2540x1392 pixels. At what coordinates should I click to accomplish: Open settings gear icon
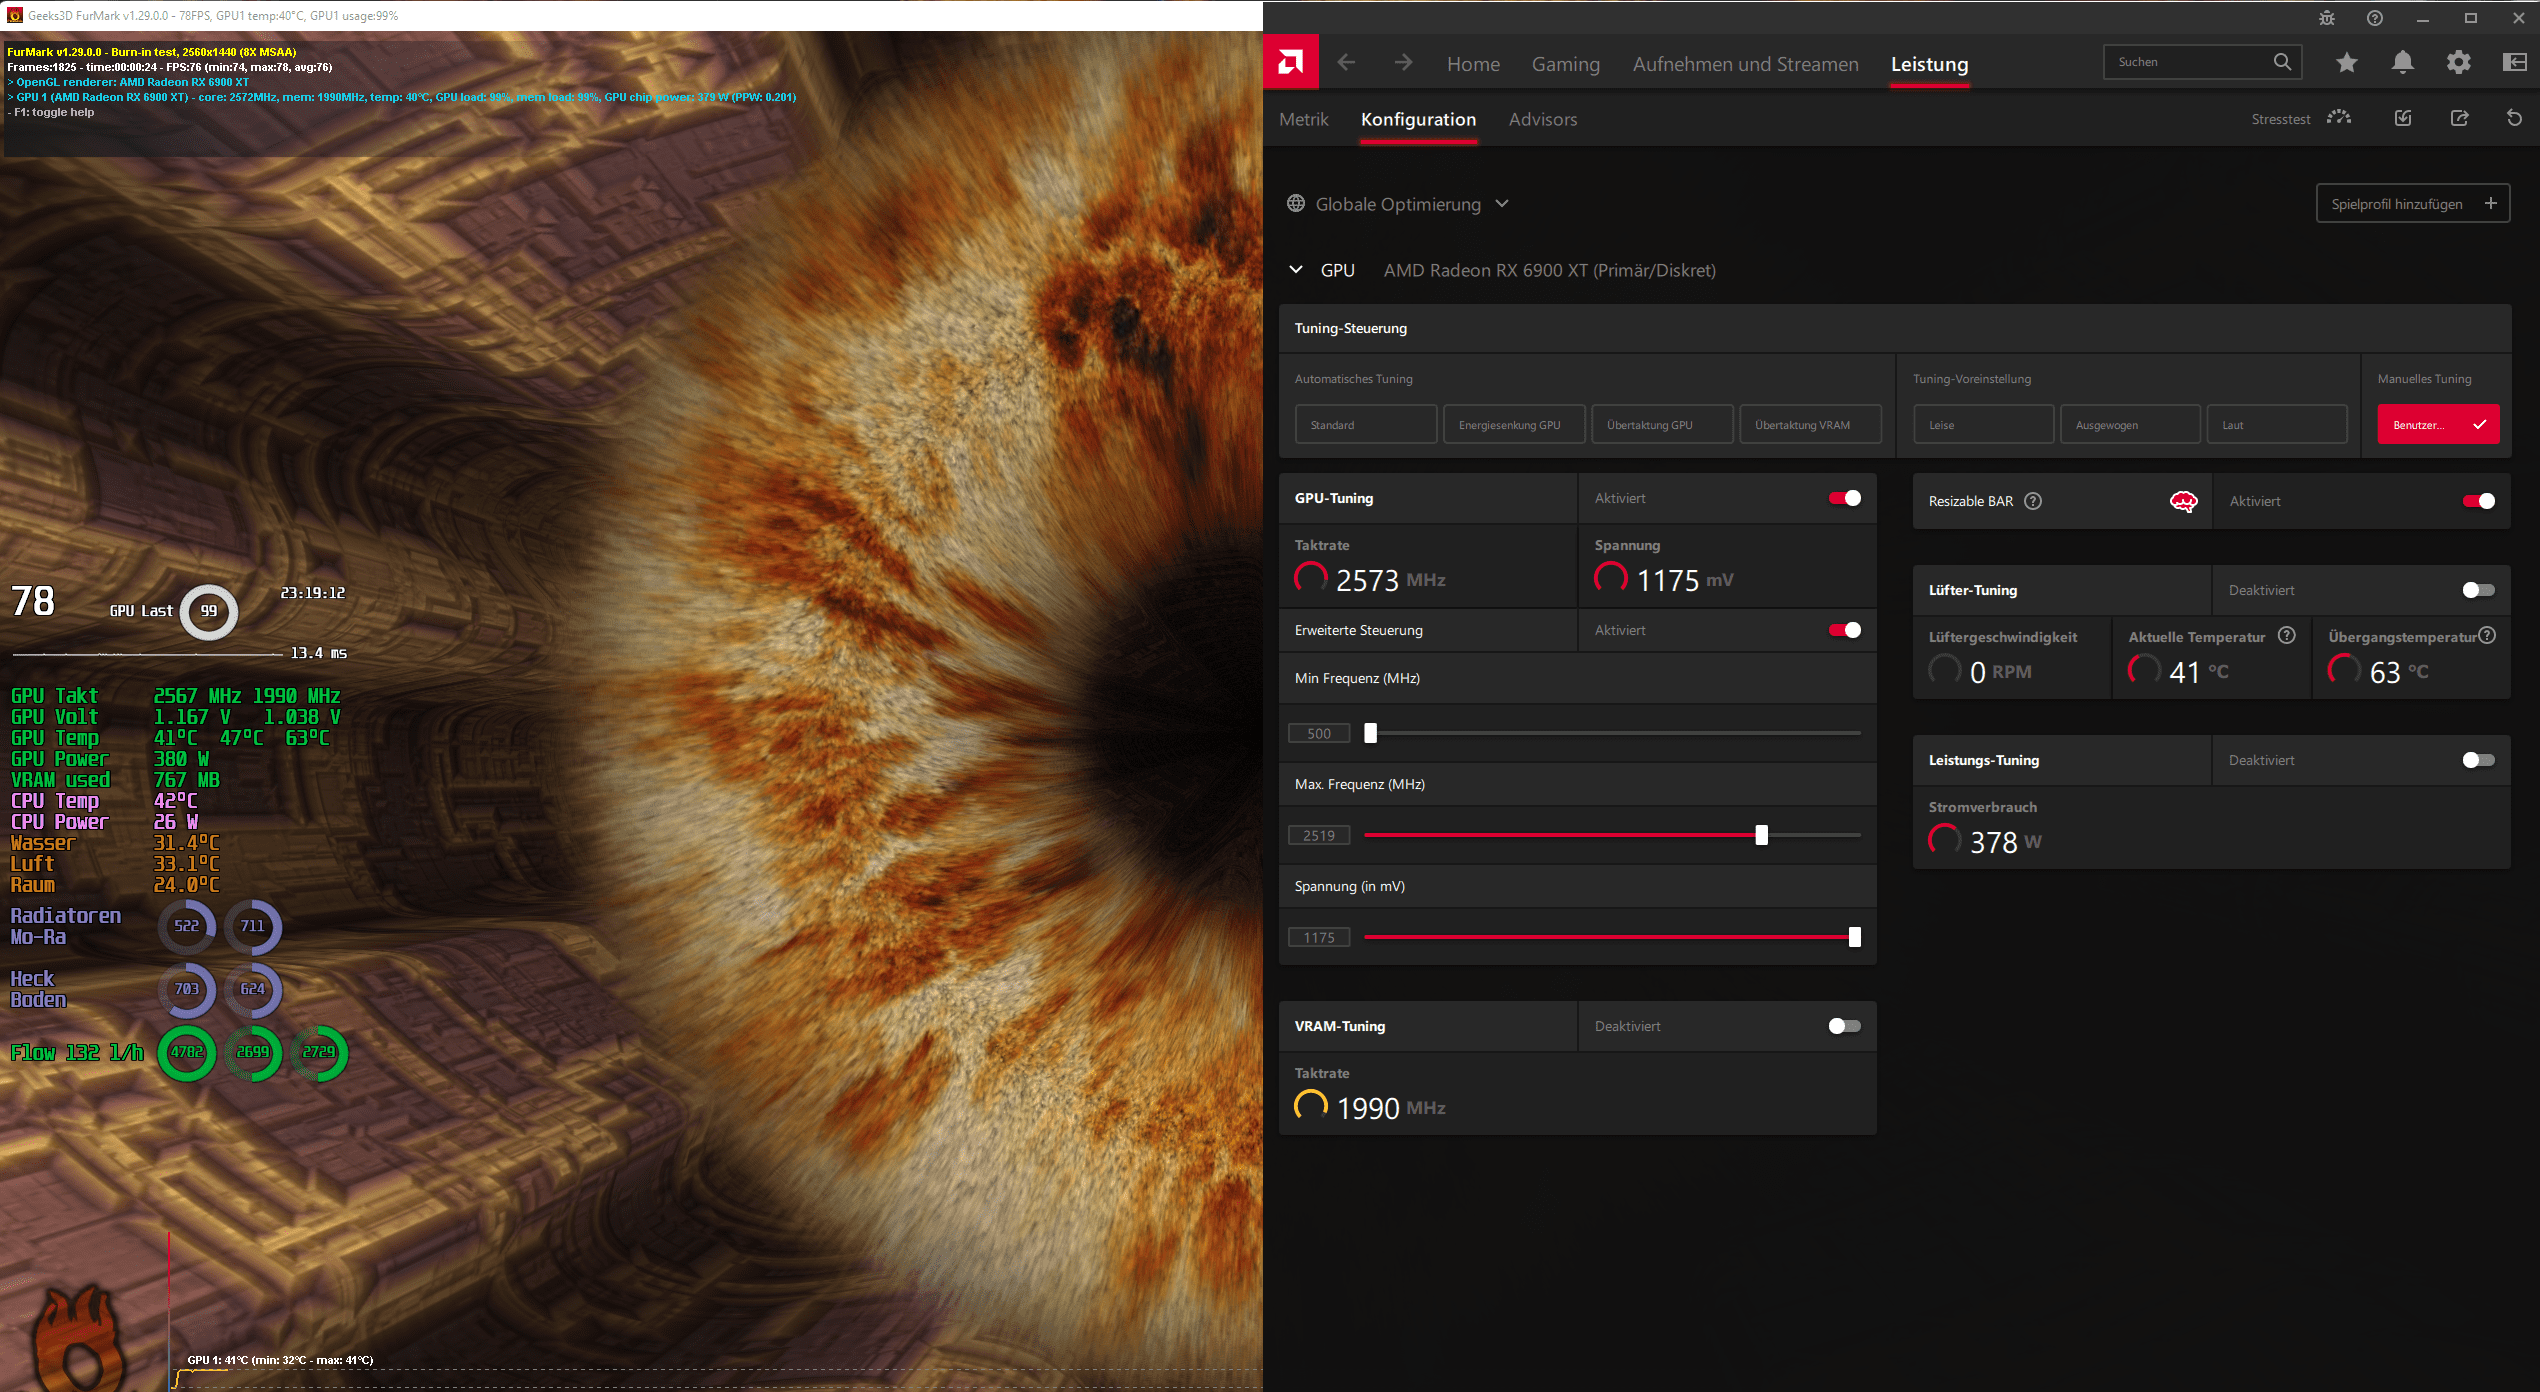(x=2458, y=63)
